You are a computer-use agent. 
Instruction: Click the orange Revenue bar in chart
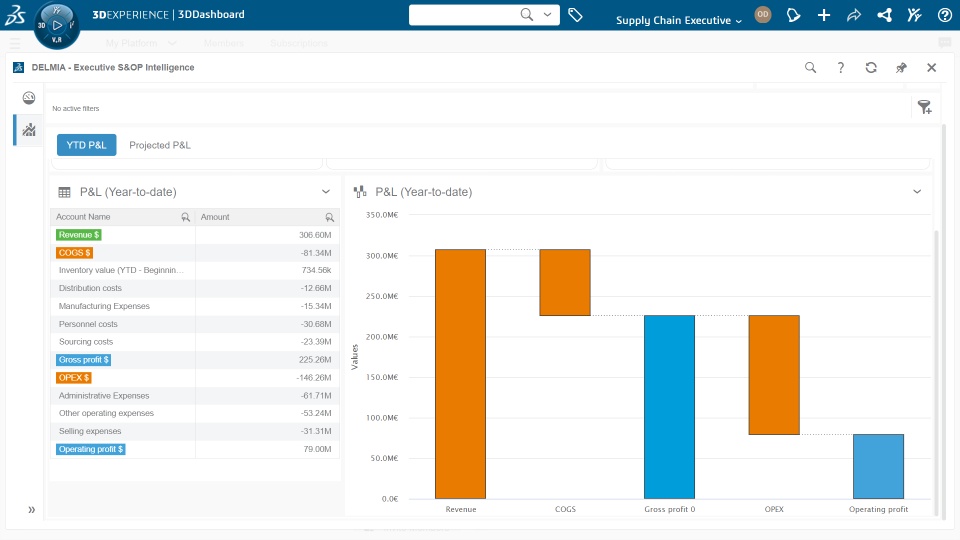[460, 373]
